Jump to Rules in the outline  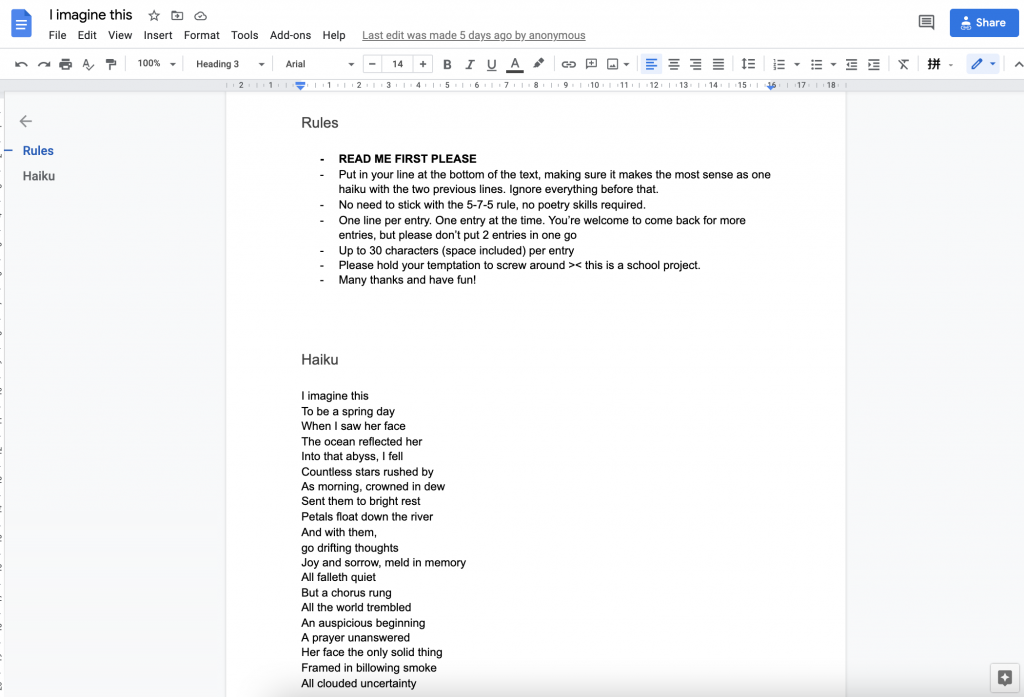click(x=38, y=151)
